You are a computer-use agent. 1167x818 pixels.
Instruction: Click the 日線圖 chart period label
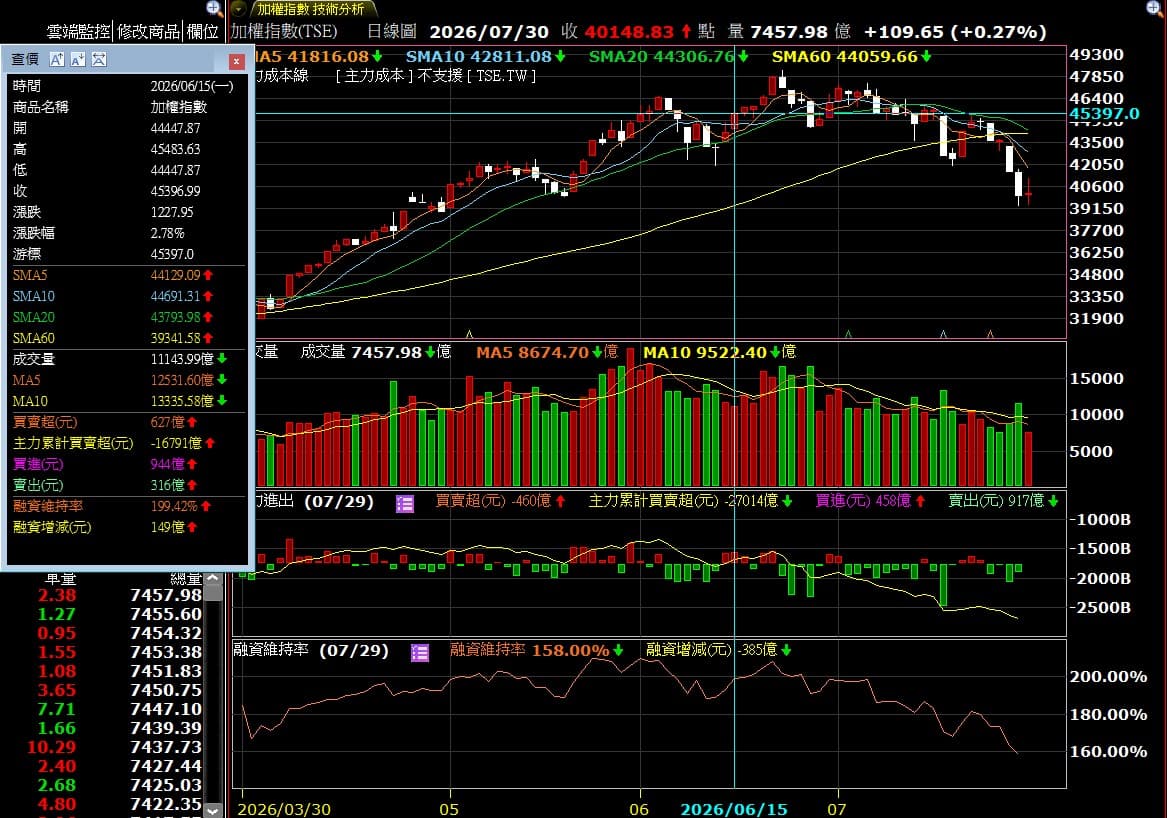(x=391, y=31)
